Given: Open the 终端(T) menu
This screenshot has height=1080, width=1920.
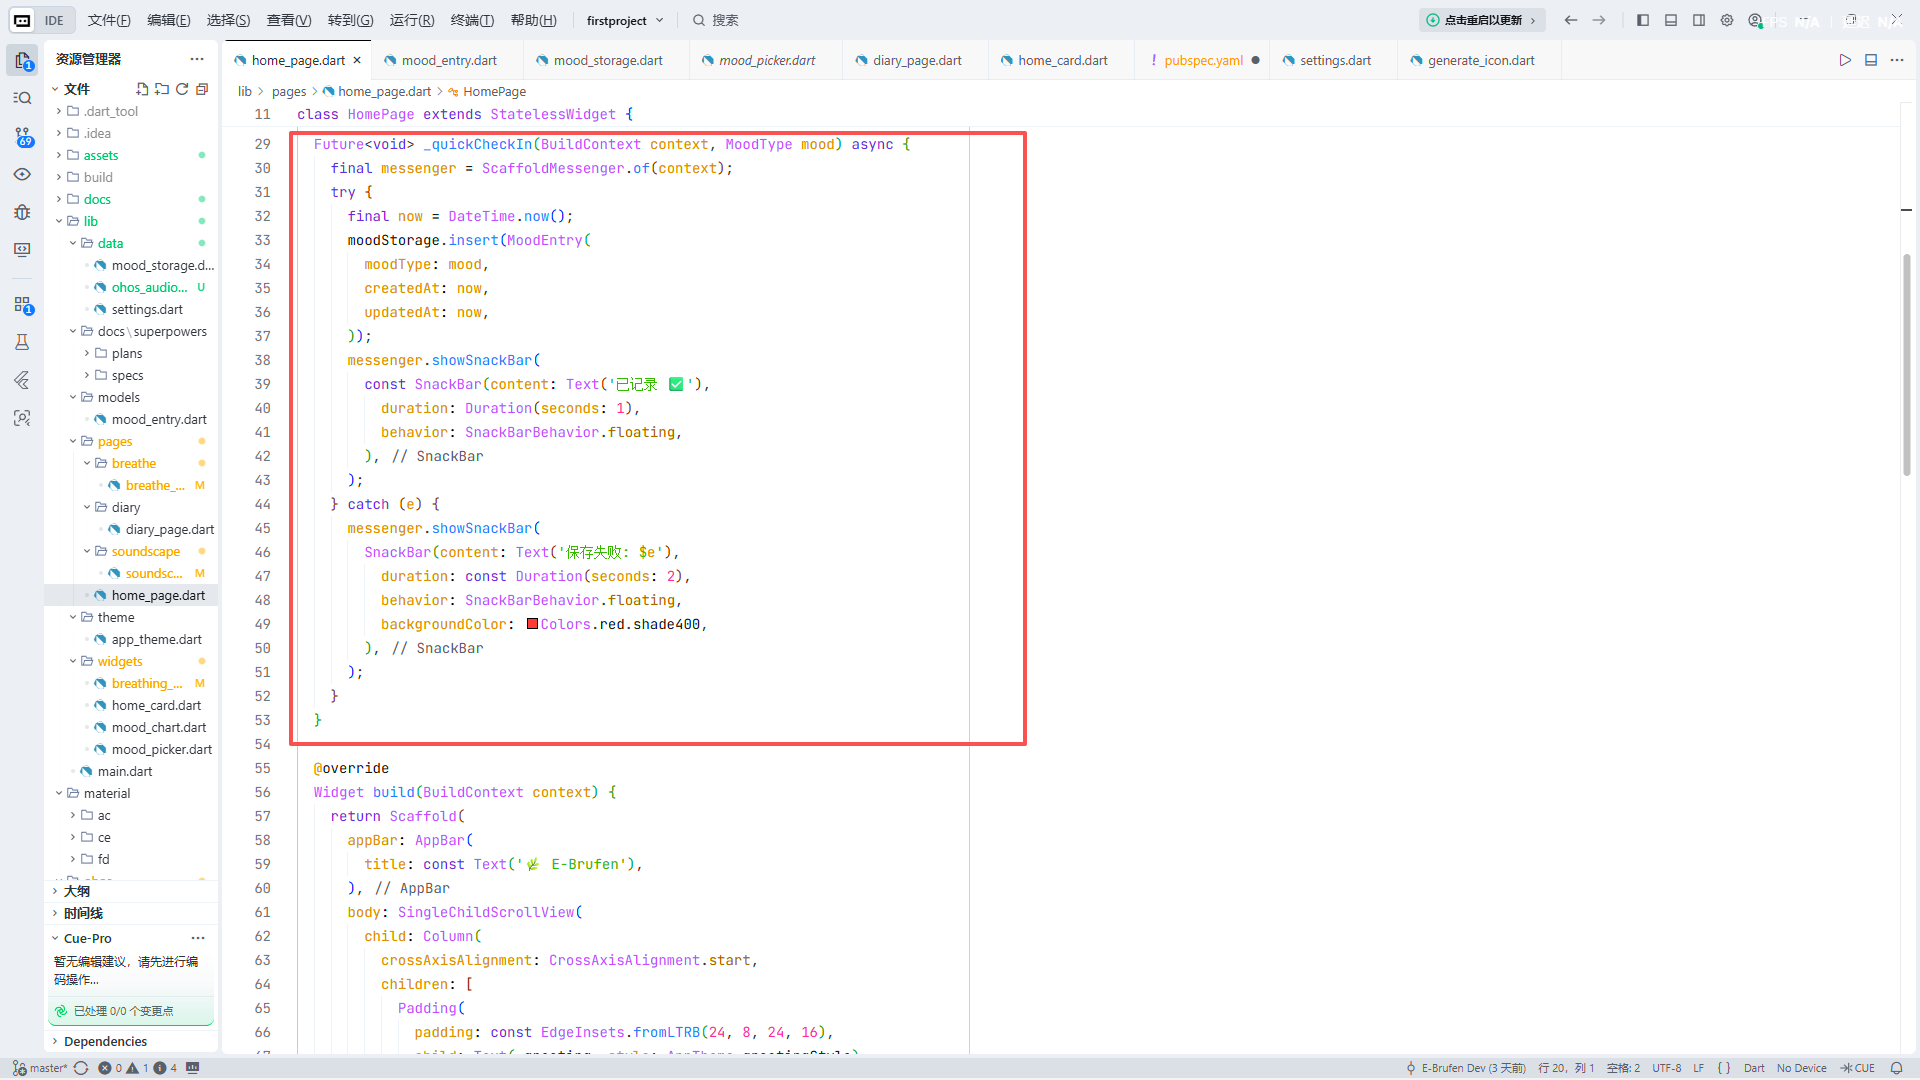Looking at the screenshot, I should tap(472, 20).
